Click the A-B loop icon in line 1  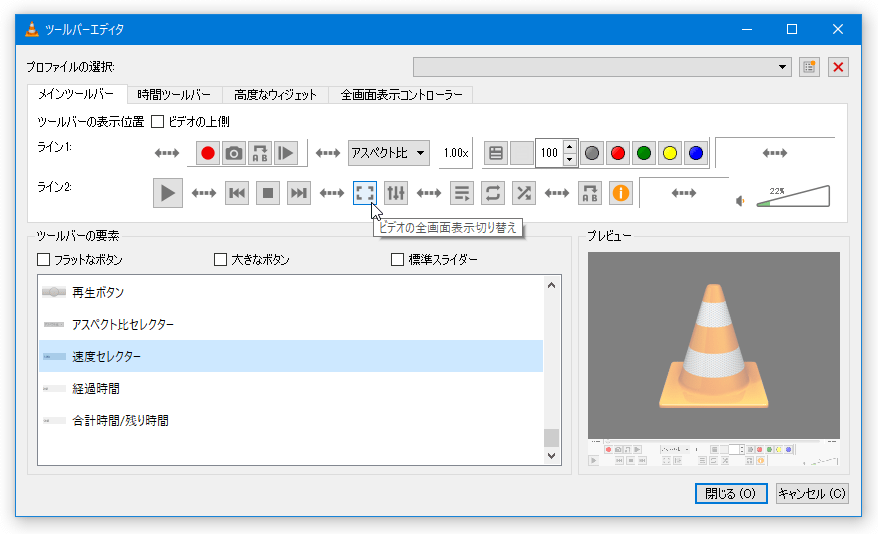260,153
